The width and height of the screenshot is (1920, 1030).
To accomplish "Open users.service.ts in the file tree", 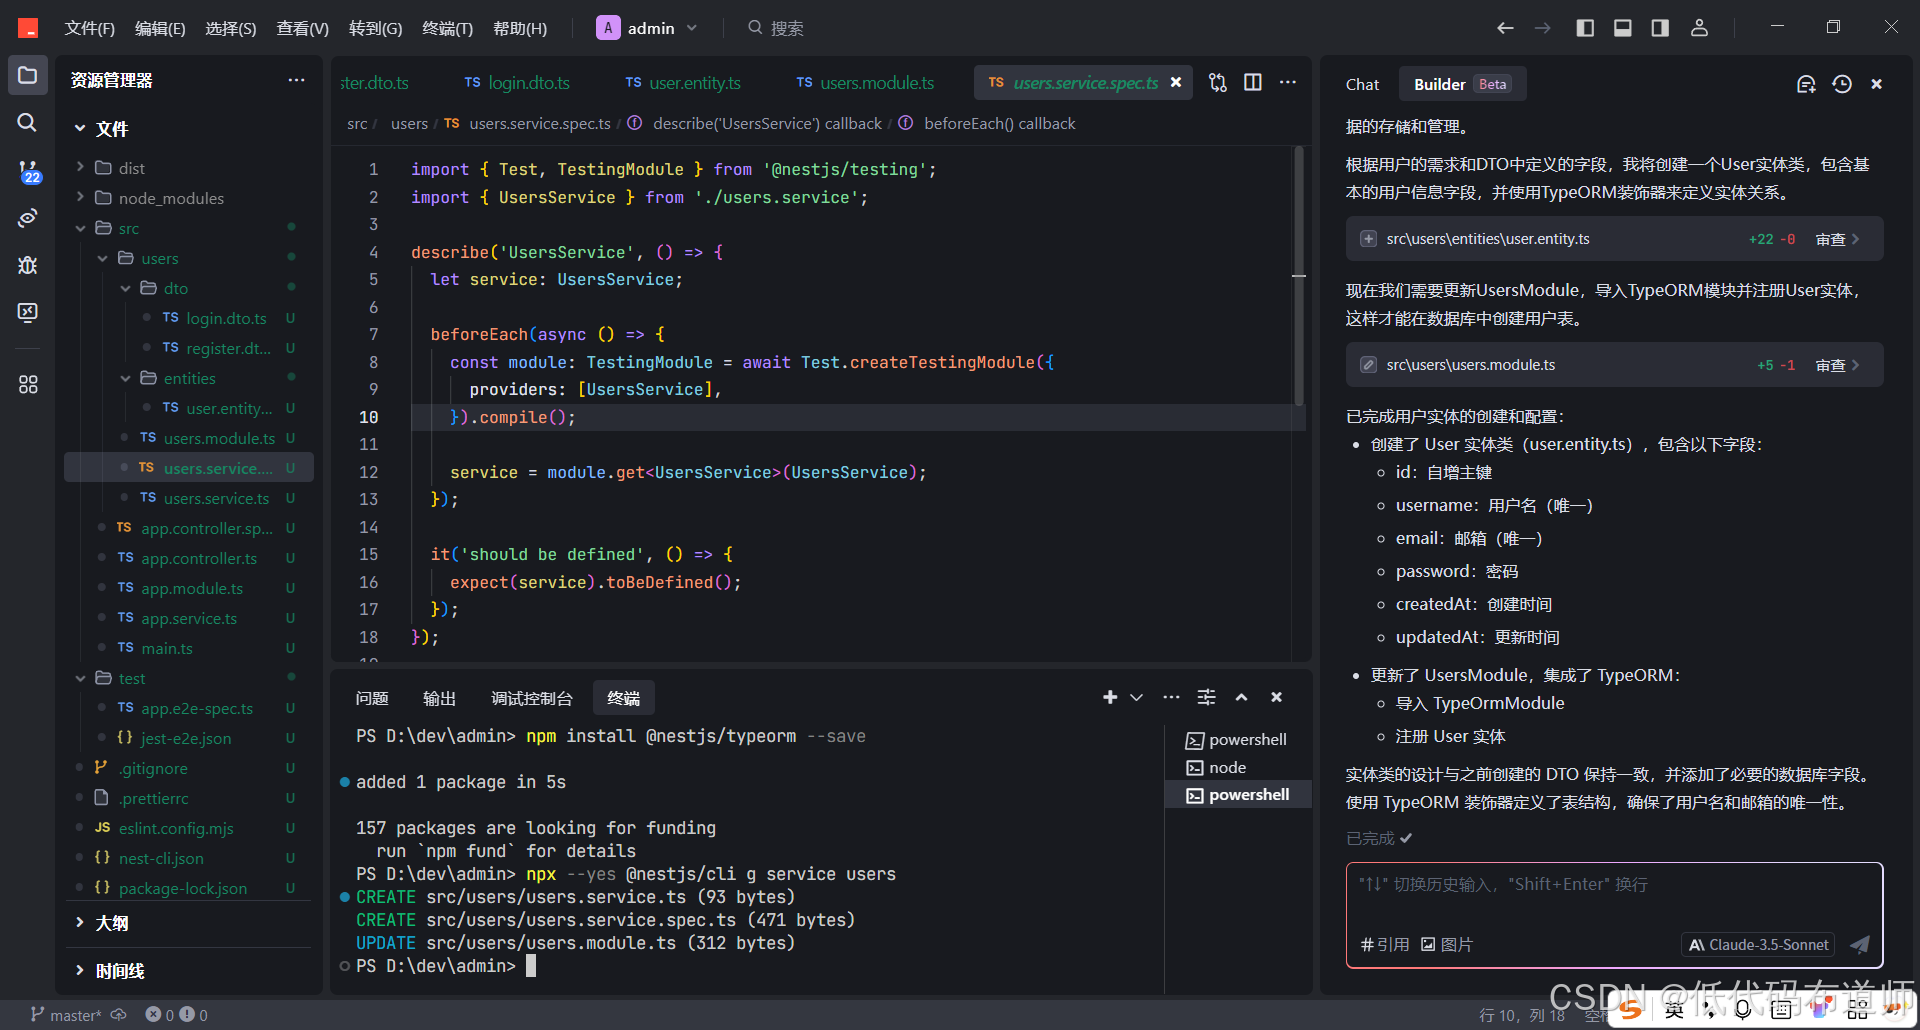I will point(216,498).
